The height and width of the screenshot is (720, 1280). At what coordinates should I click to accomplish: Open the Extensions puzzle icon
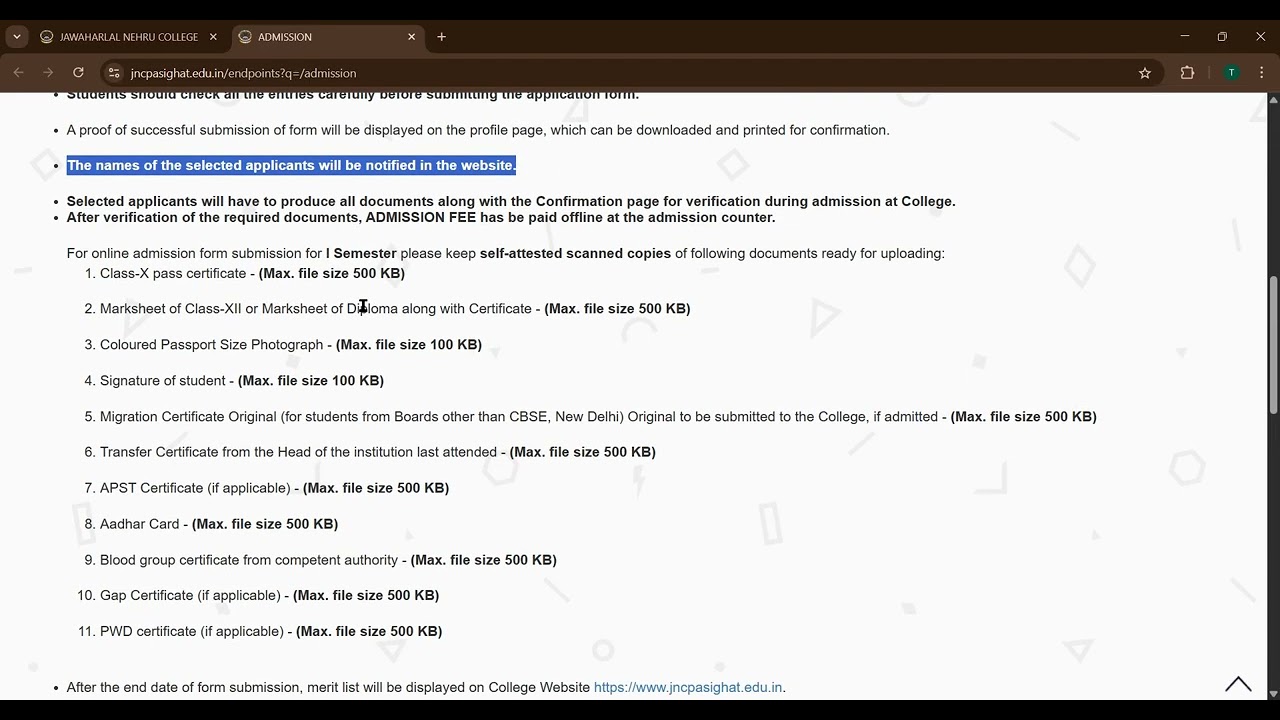click(x=1187, y=73)
